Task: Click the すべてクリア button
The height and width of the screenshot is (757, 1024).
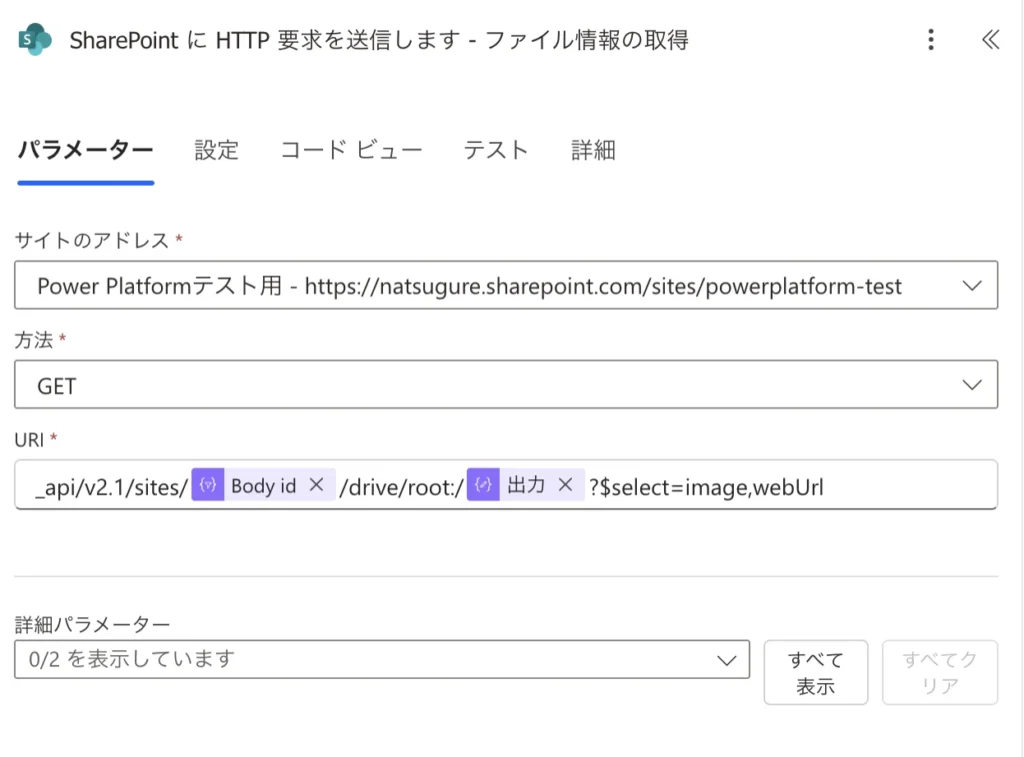Action: [x=940, y=673]
